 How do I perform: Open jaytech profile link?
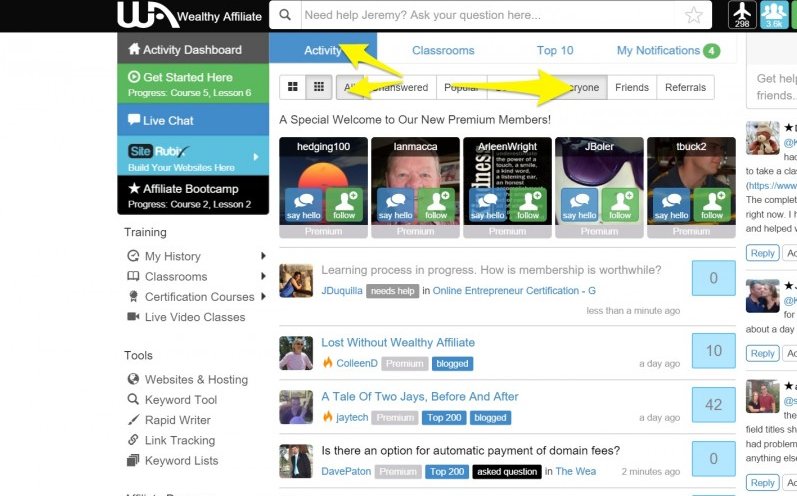pyautogui.click(x=352, y=417)
